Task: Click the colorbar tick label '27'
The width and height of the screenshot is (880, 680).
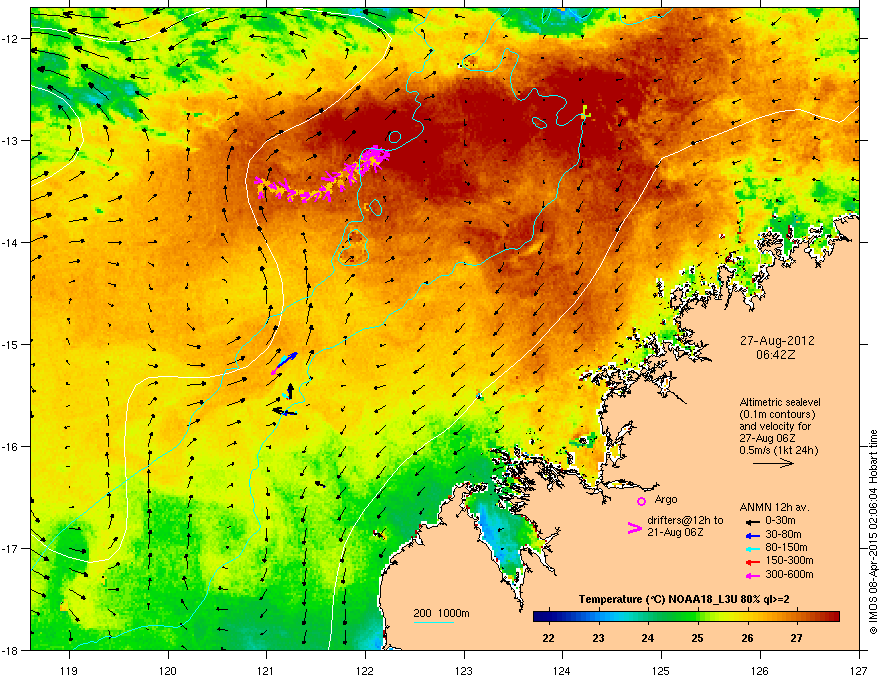Action: click(x=796, y=638)
